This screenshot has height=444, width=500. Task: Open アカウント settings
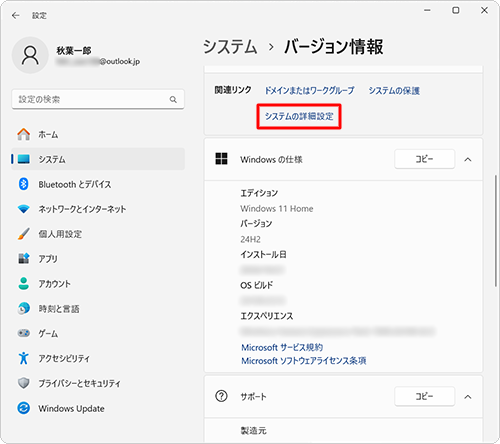tap(98, 283)
